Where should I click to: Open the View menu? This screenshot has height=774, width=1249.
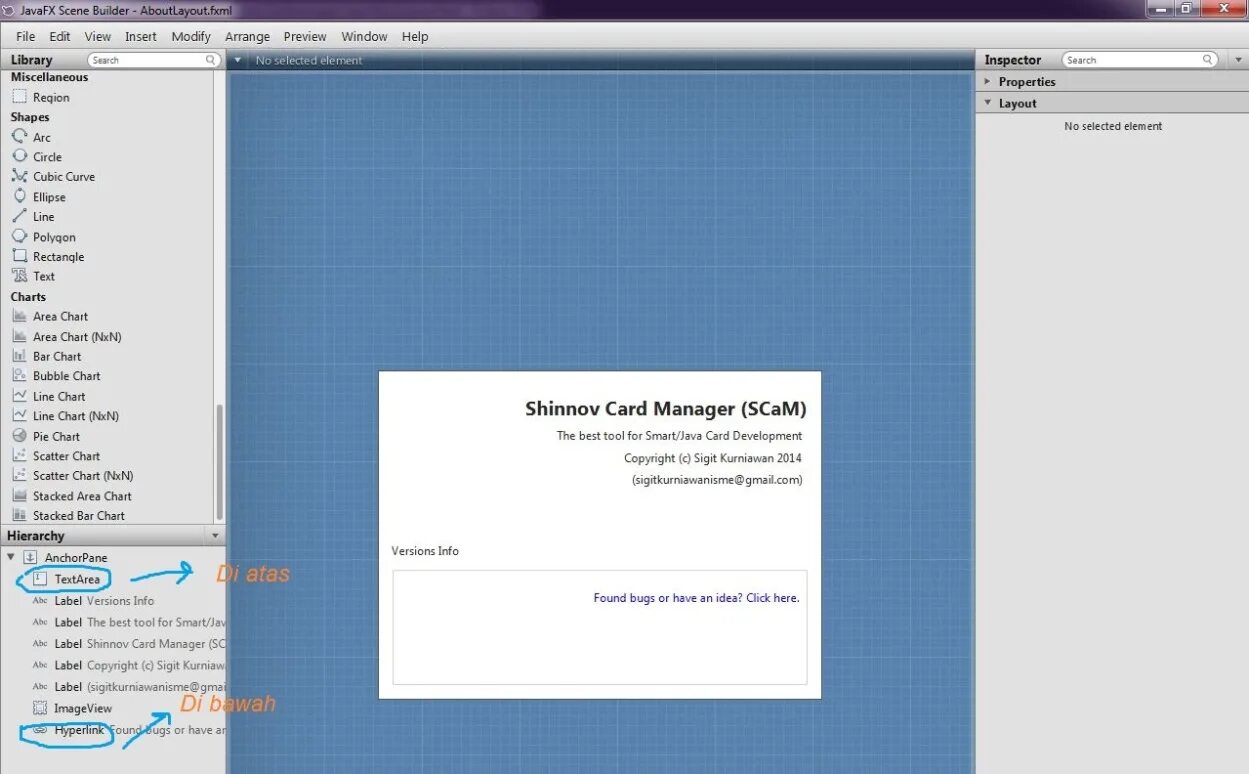(x=98, y=36)
